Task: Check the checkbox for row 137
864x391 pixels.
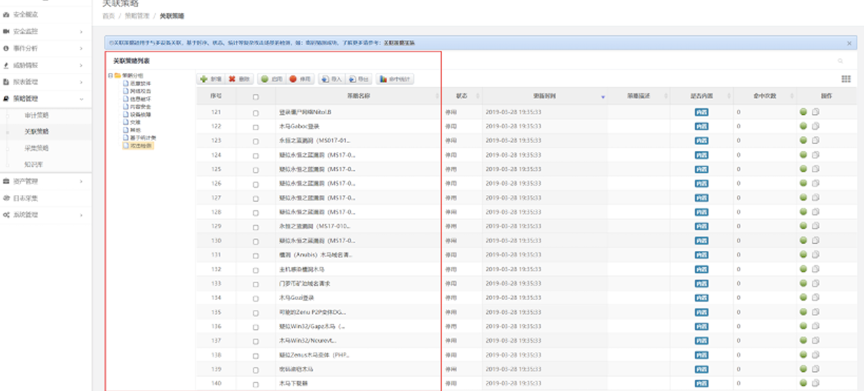Action: point(256,341)
